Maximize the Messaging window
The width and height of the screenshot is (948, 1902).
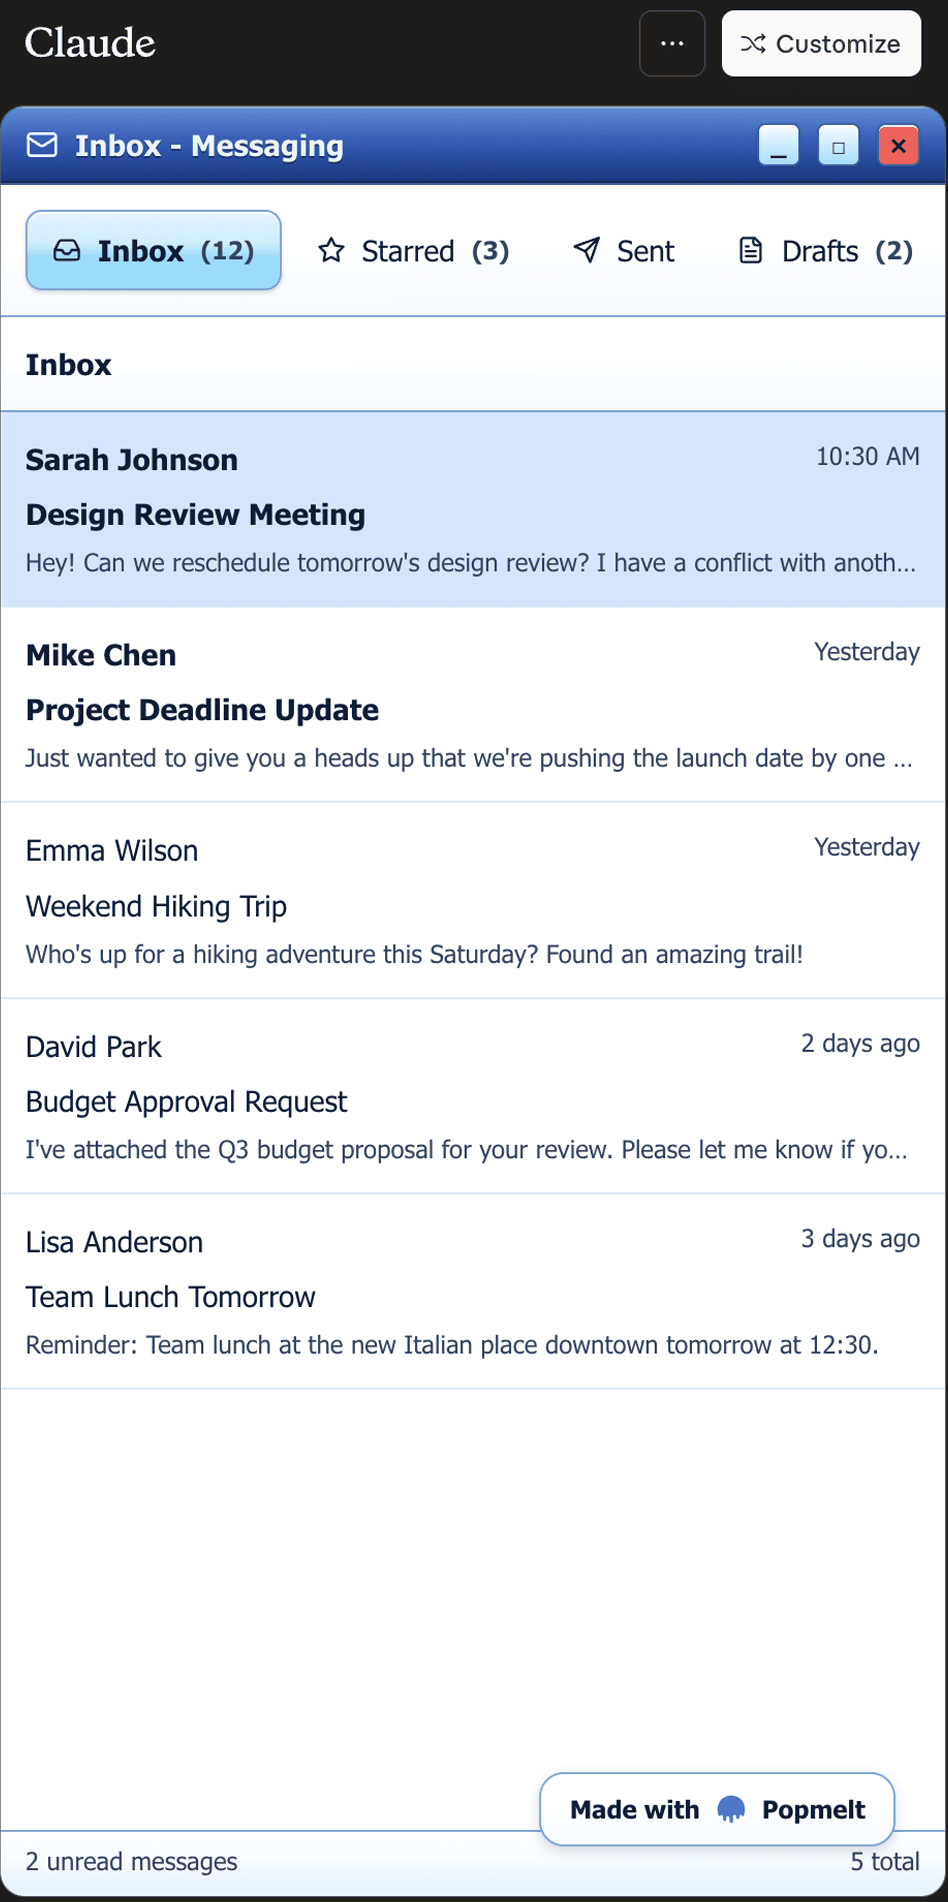[838, 146]
